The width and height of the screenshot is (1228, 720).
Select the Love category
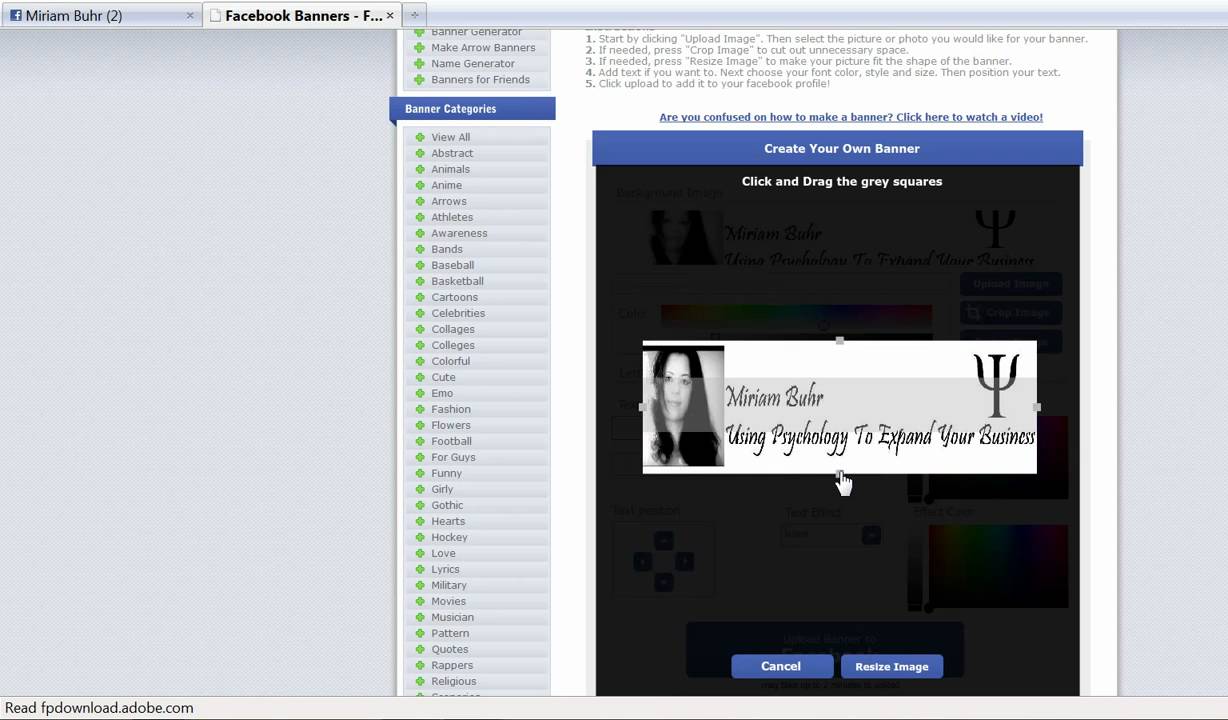pyautogui.click(x=444, y=553)
